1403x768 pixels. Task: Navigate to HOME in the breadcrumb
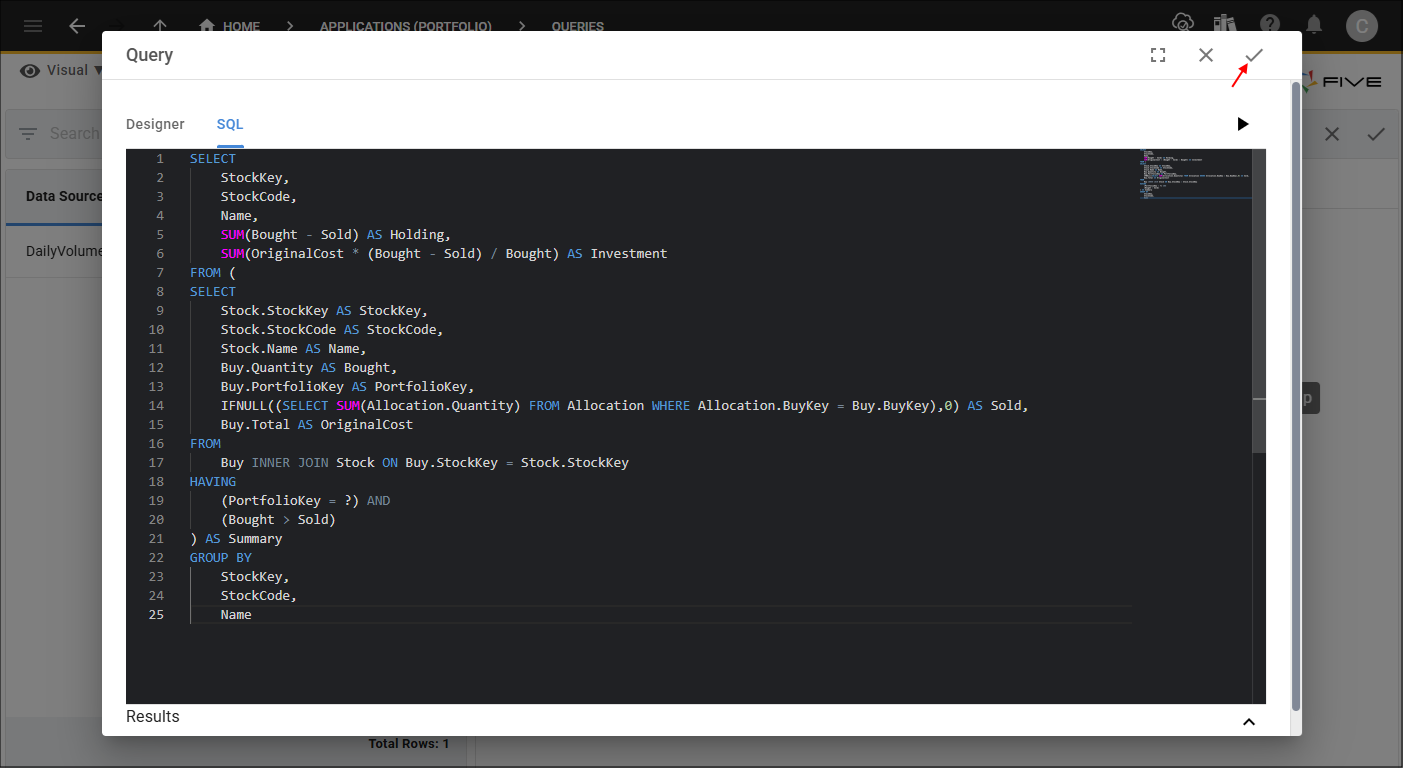click(230, 26)
